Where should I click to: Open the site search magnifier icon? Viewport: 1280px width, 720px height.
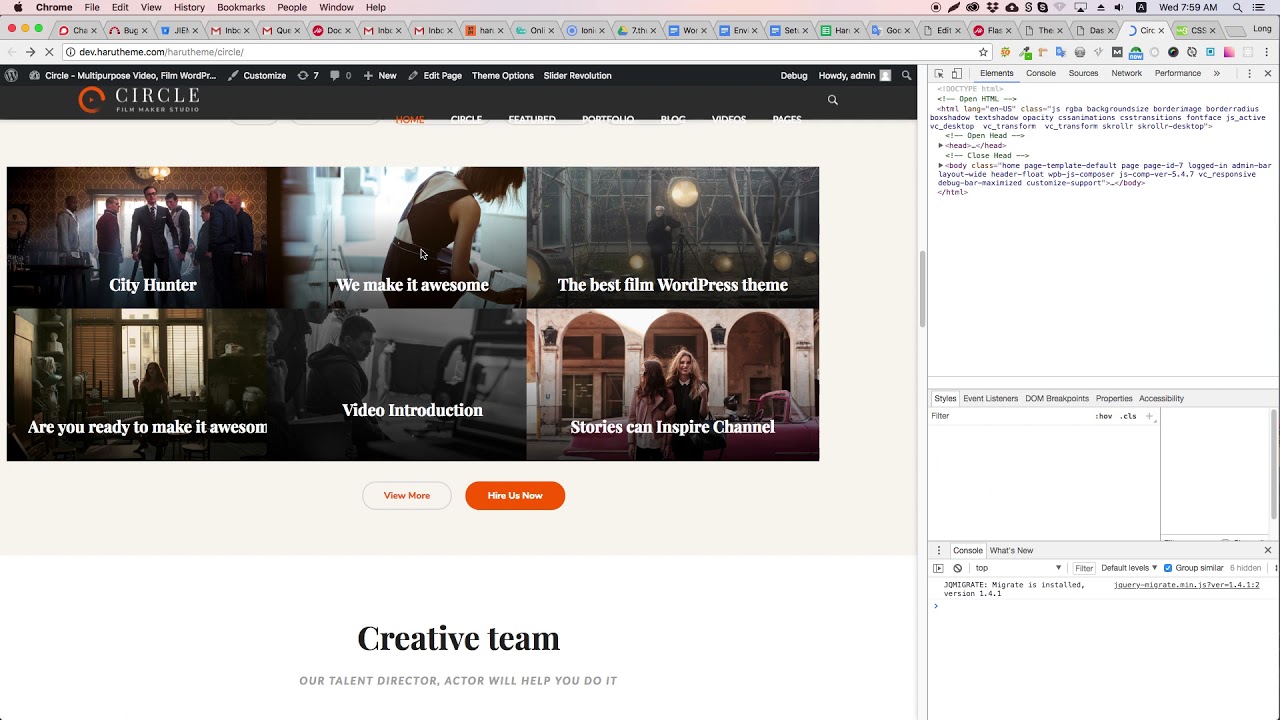click(x=833, y=100)
